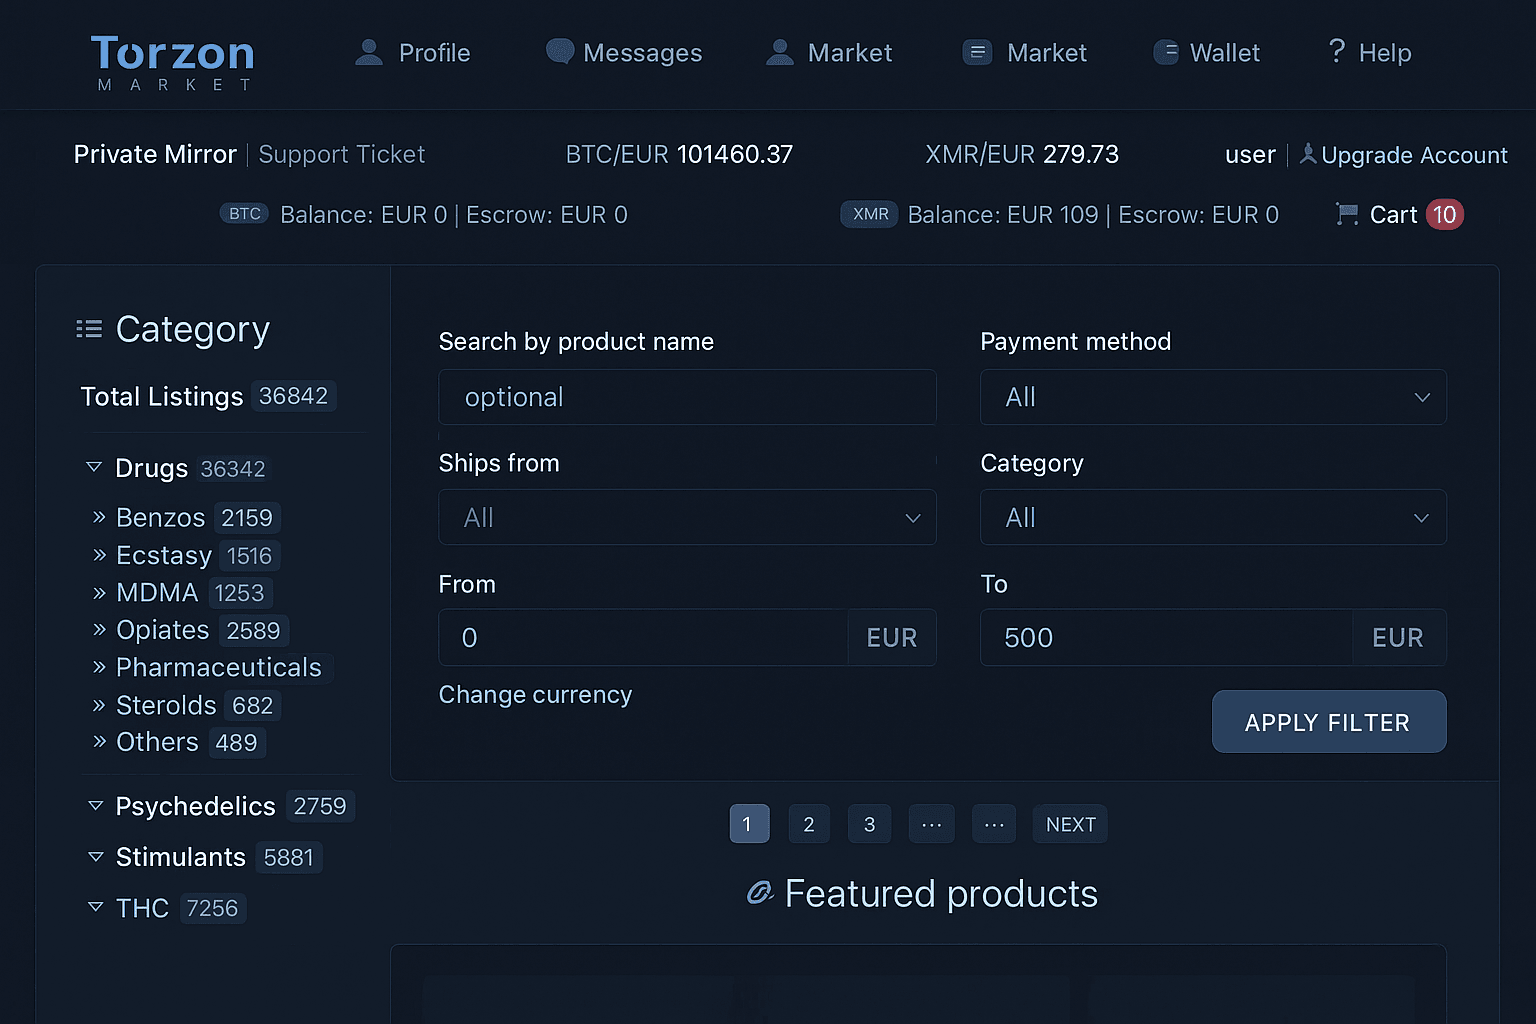Open the Payment method dropdown

[1212, 397]
